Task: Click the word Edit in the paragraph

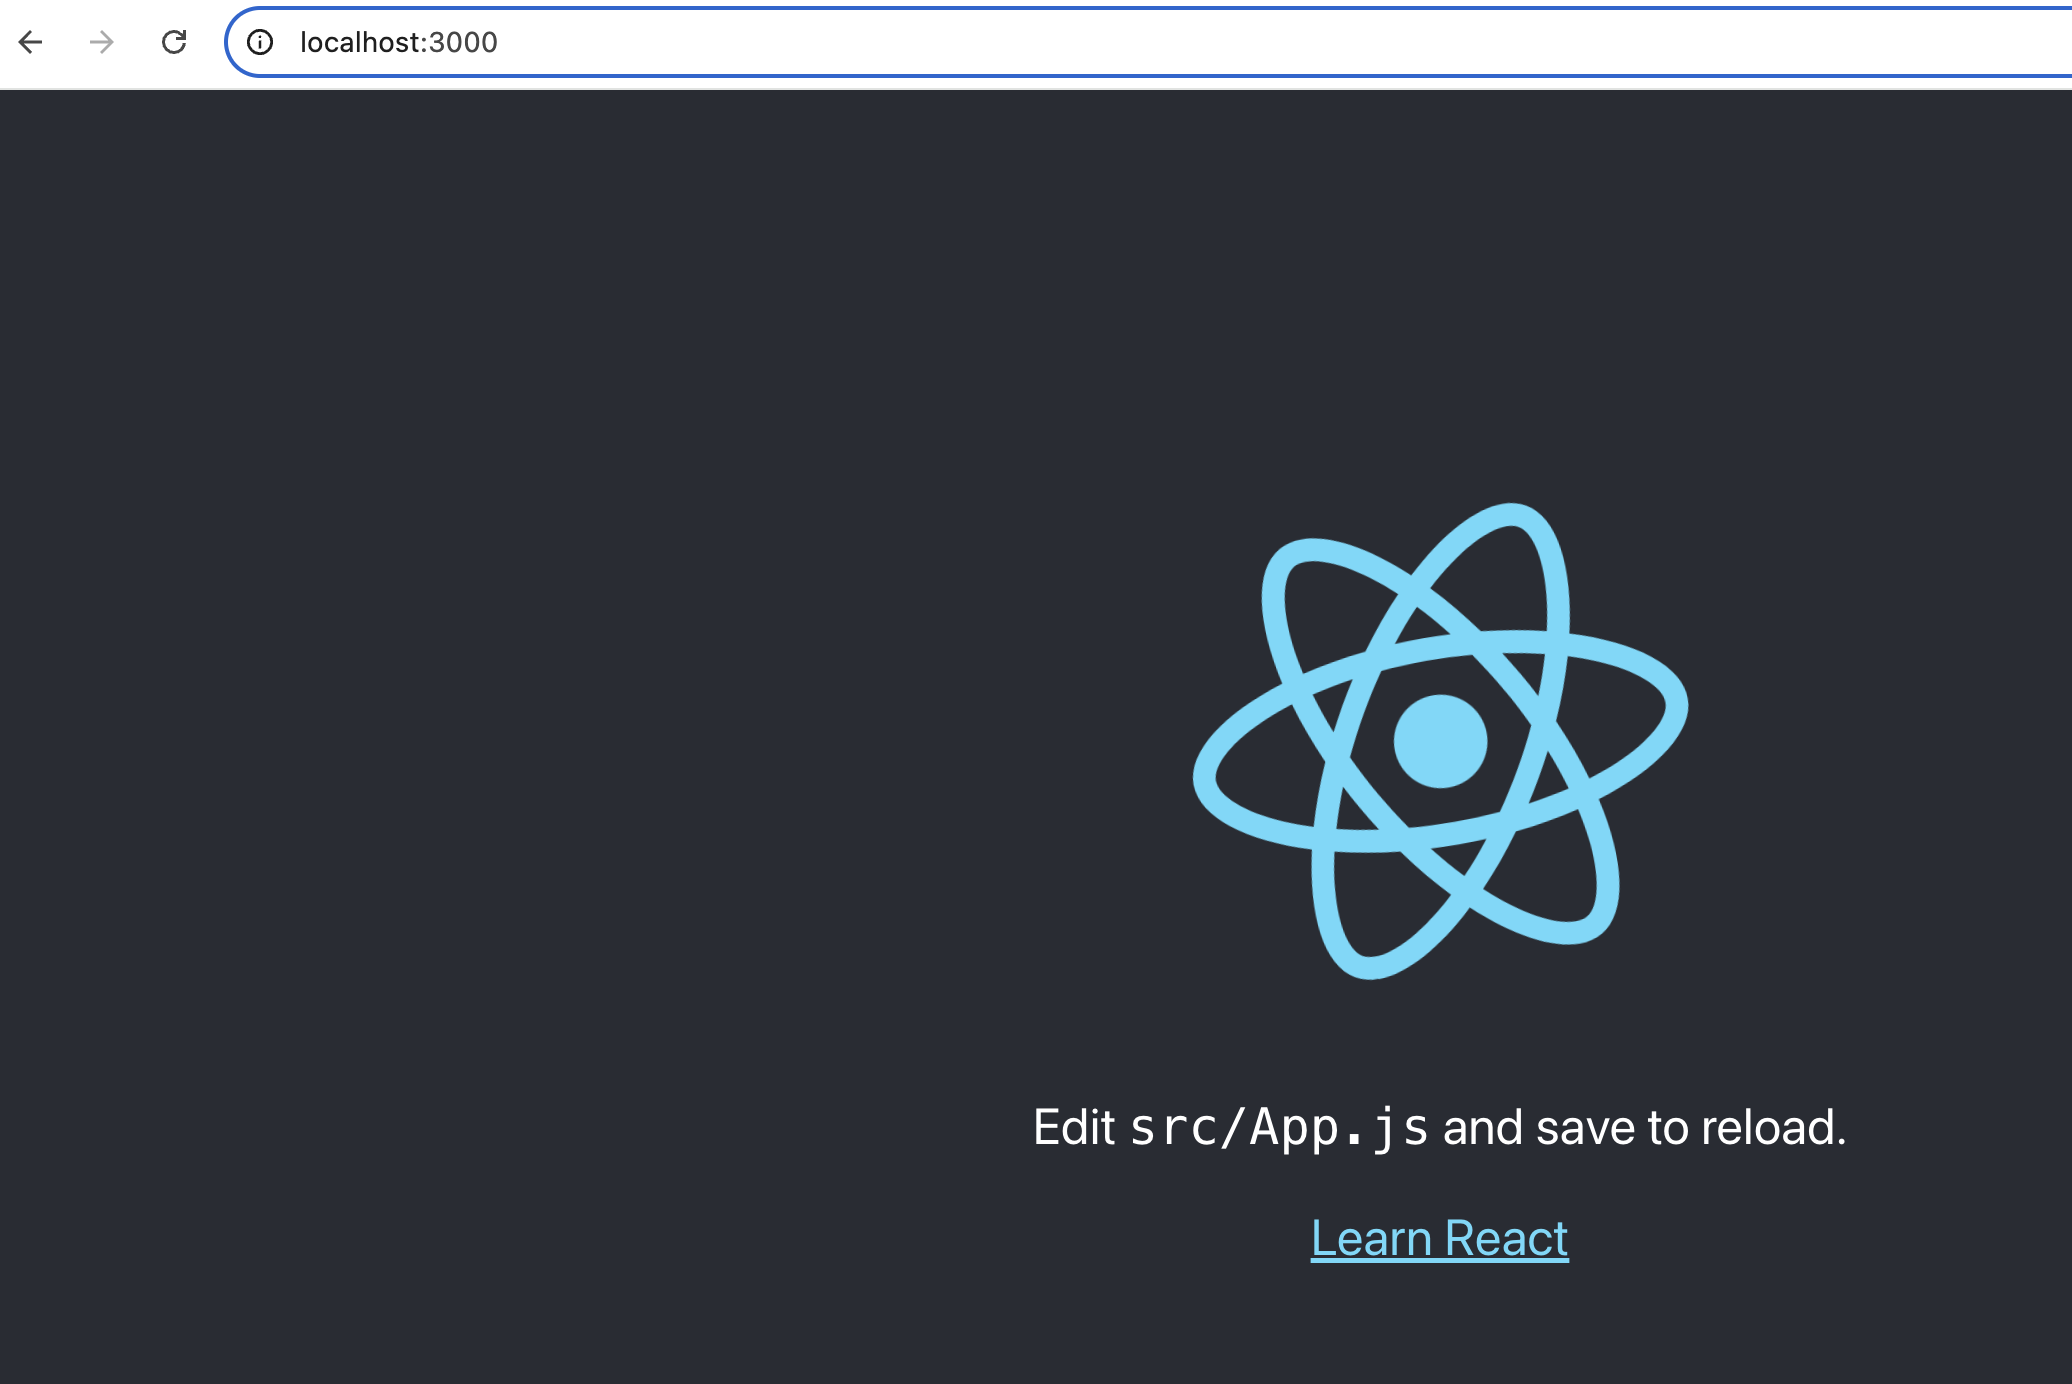Action: point(1073,1128)
